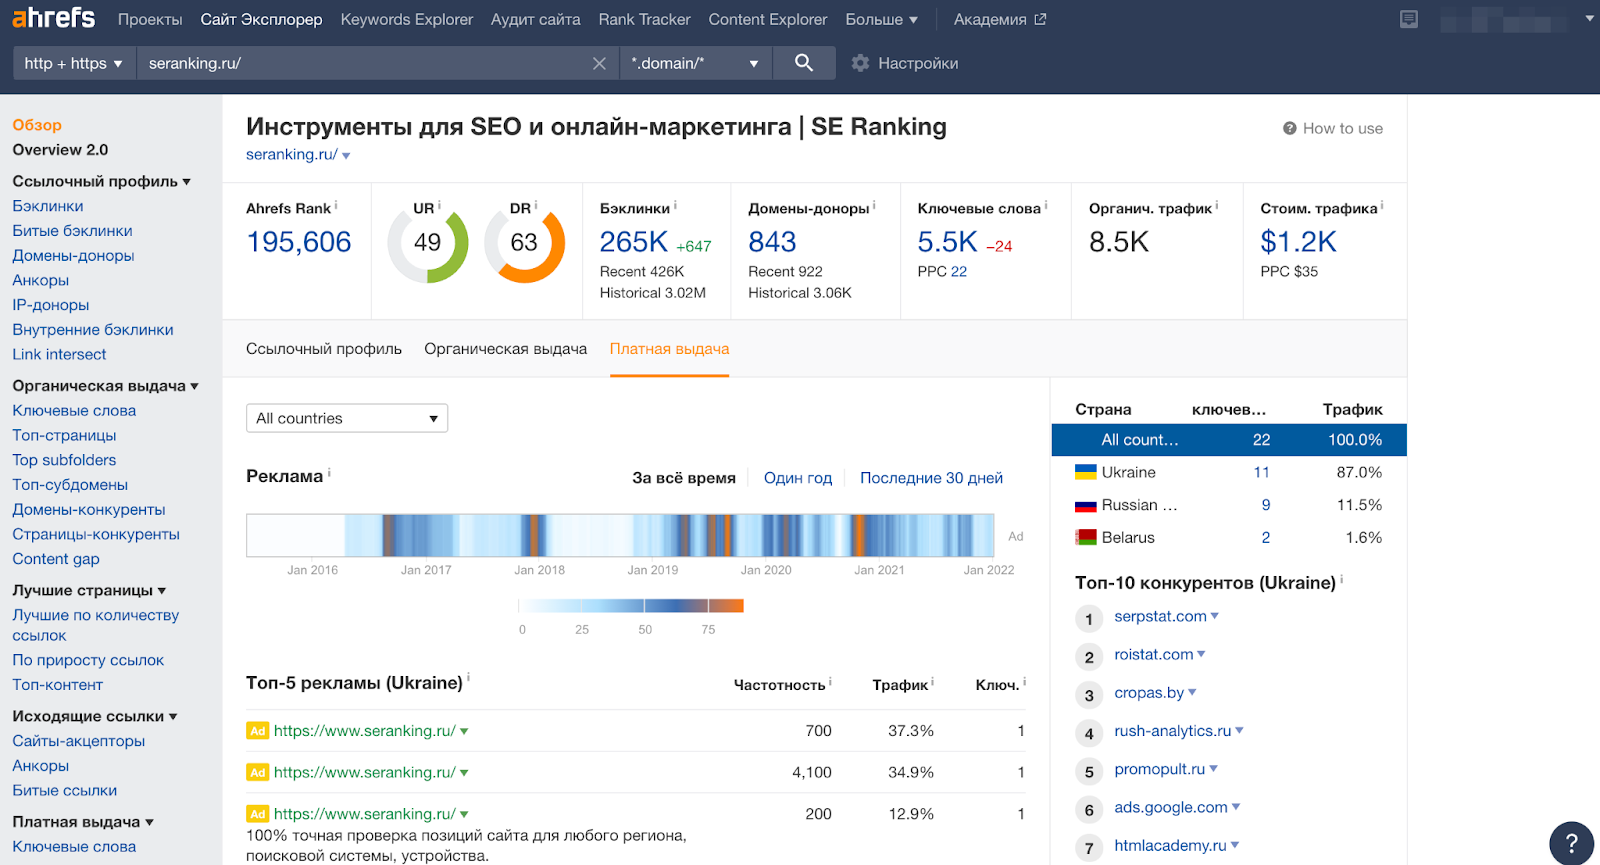Click the seranking.ru/ URL input field

365,63
